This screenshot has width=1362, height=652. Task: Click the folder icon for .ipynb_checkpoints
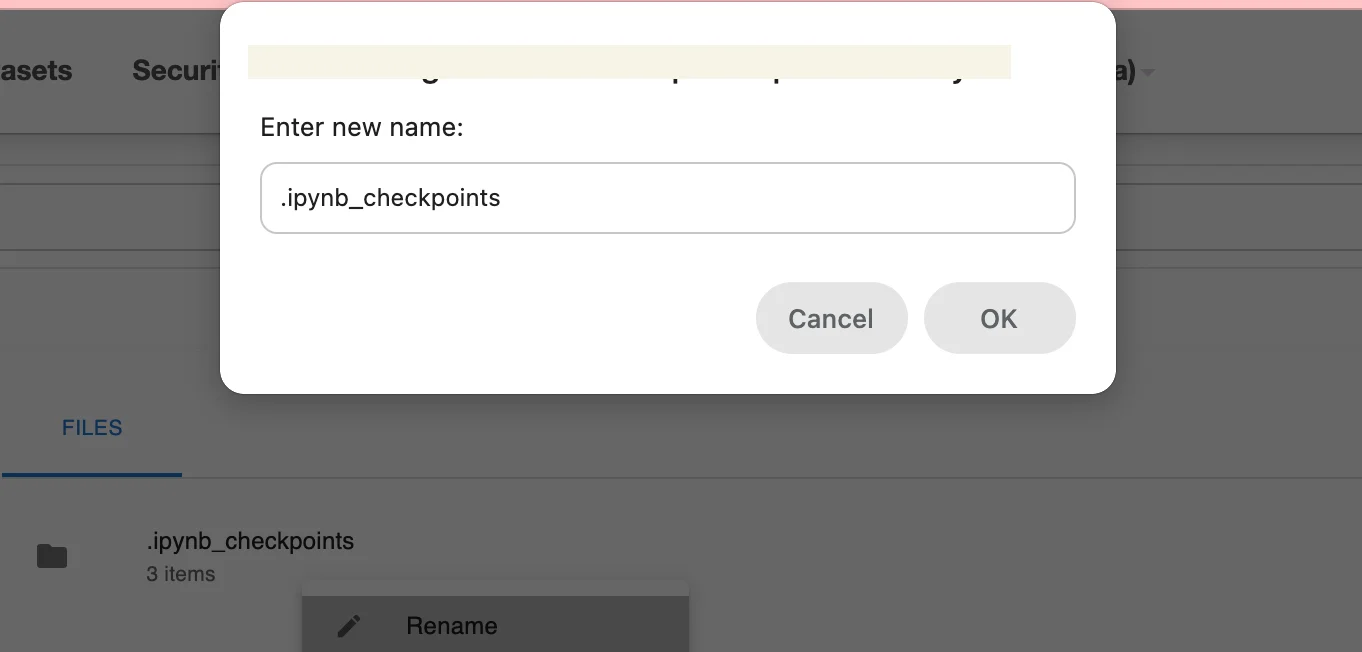pos(52,556)
